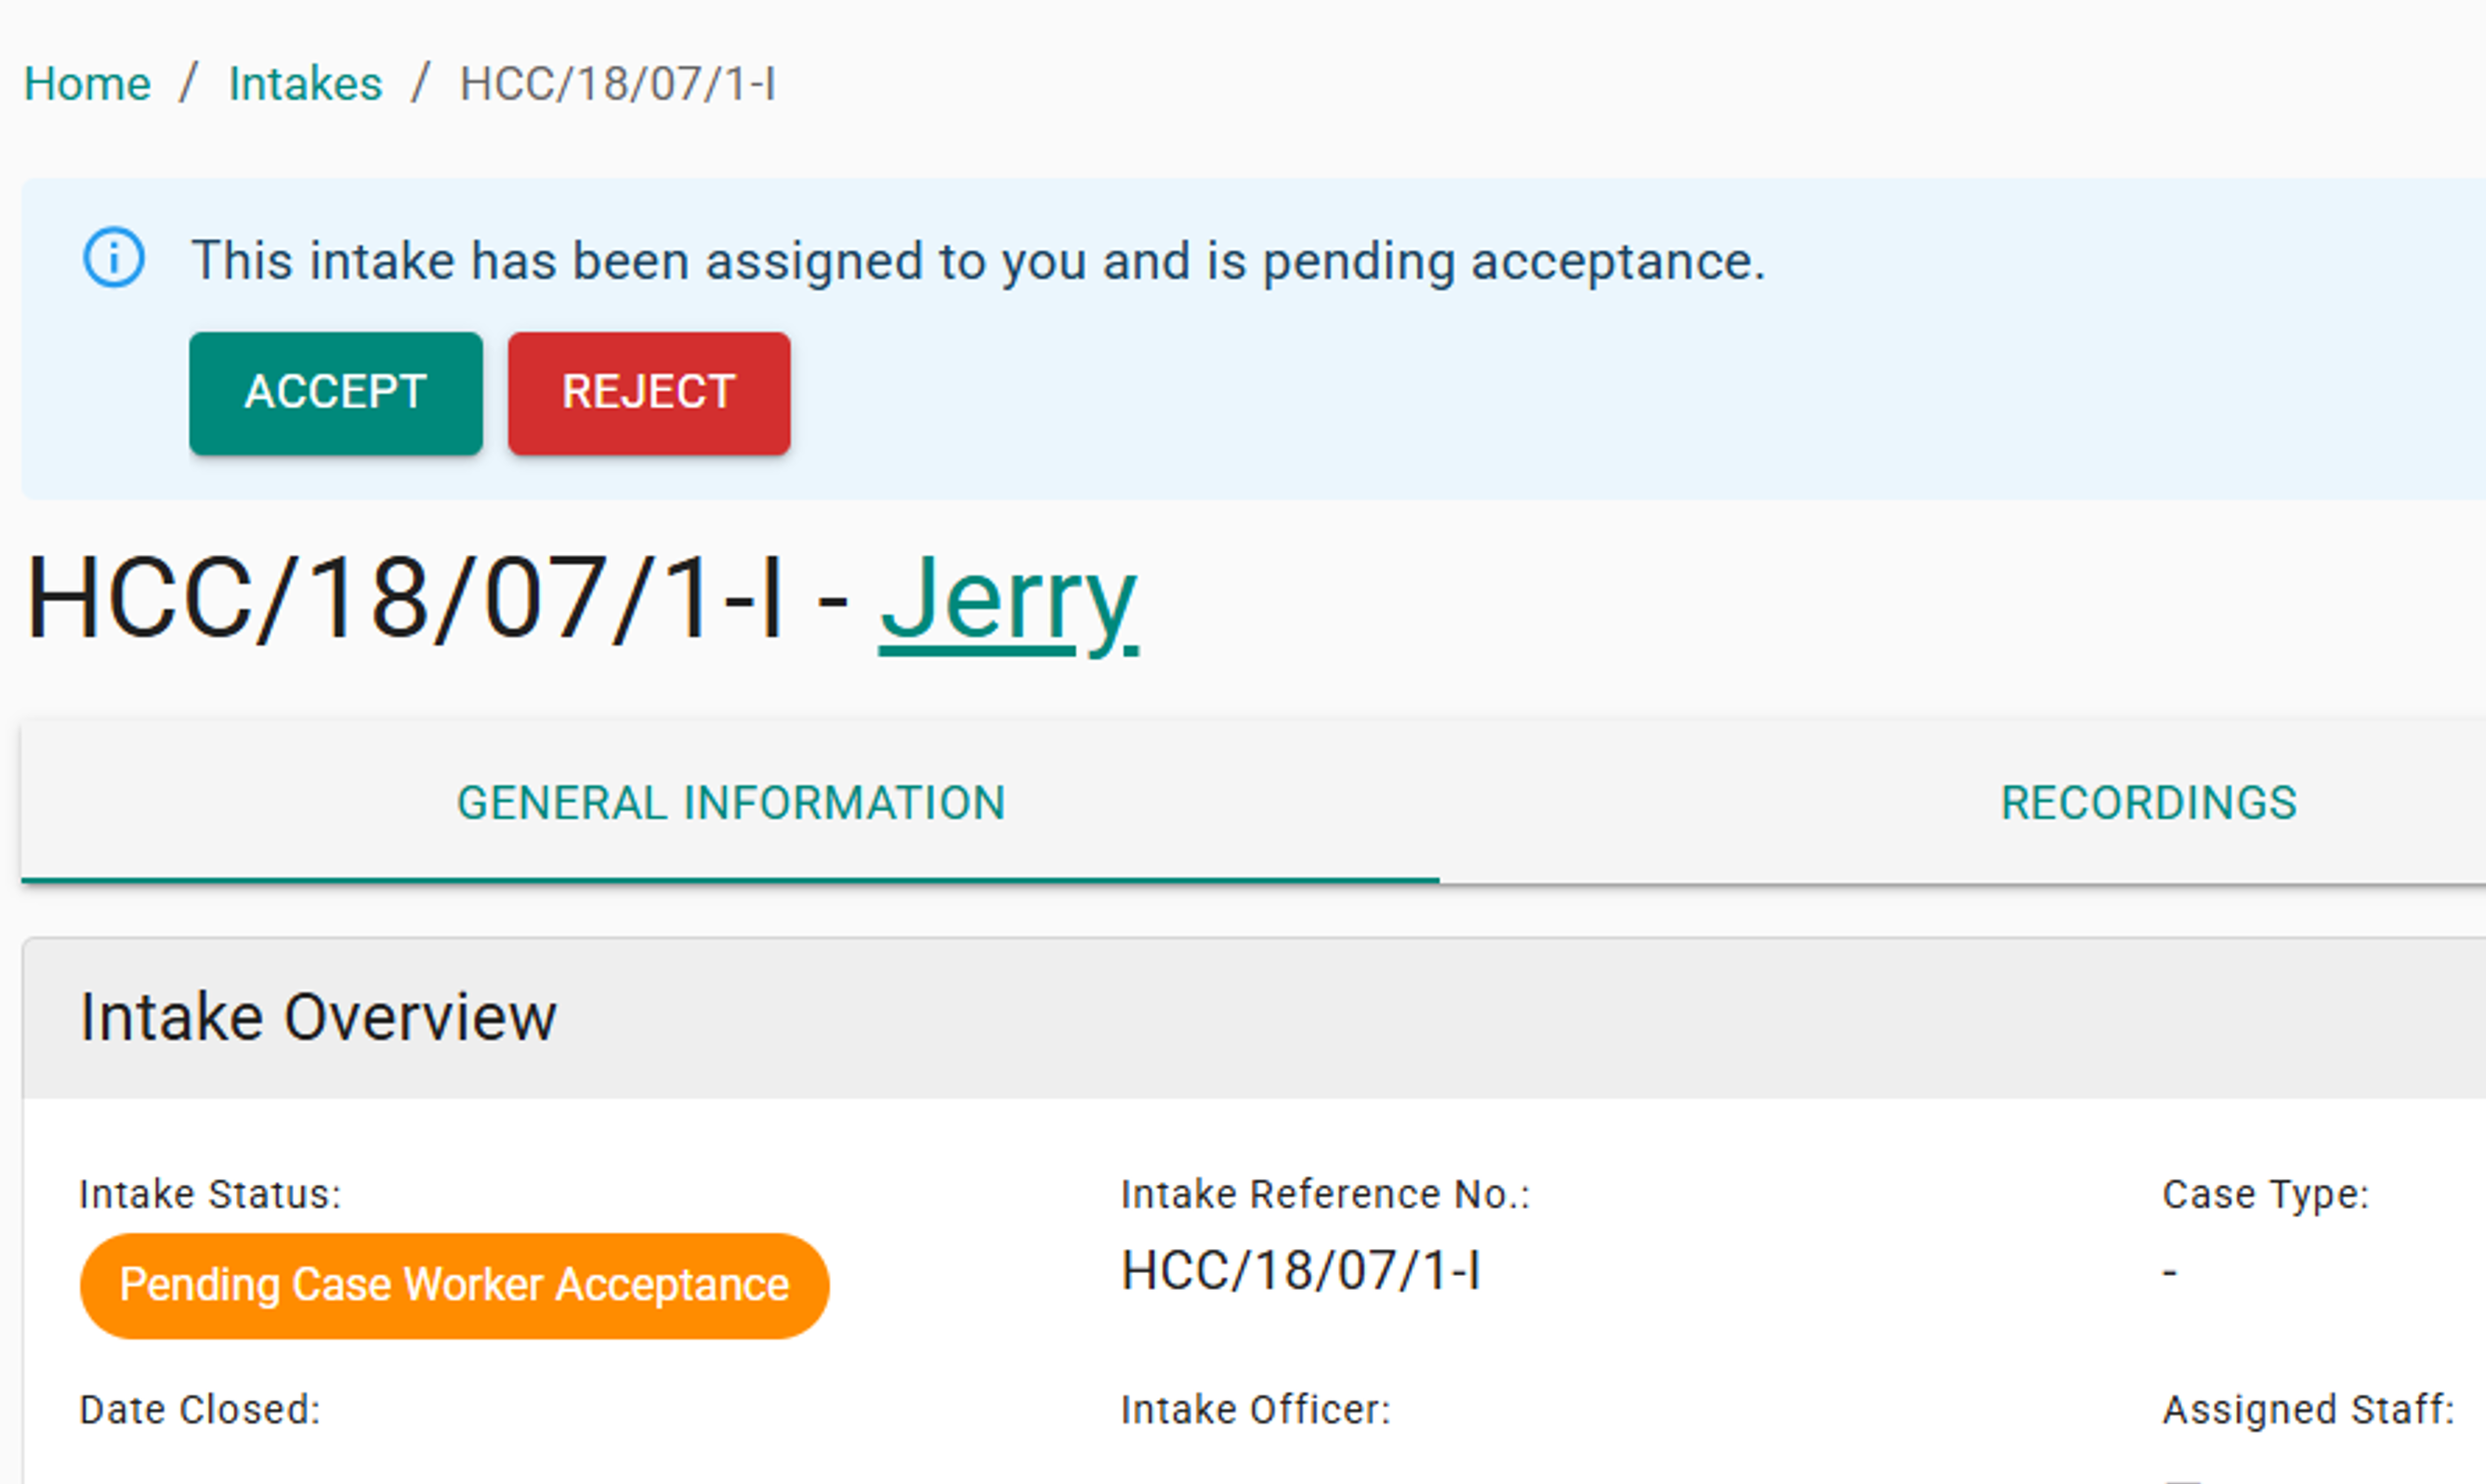Go to Home via the breadcrumb

coord(87,84)
